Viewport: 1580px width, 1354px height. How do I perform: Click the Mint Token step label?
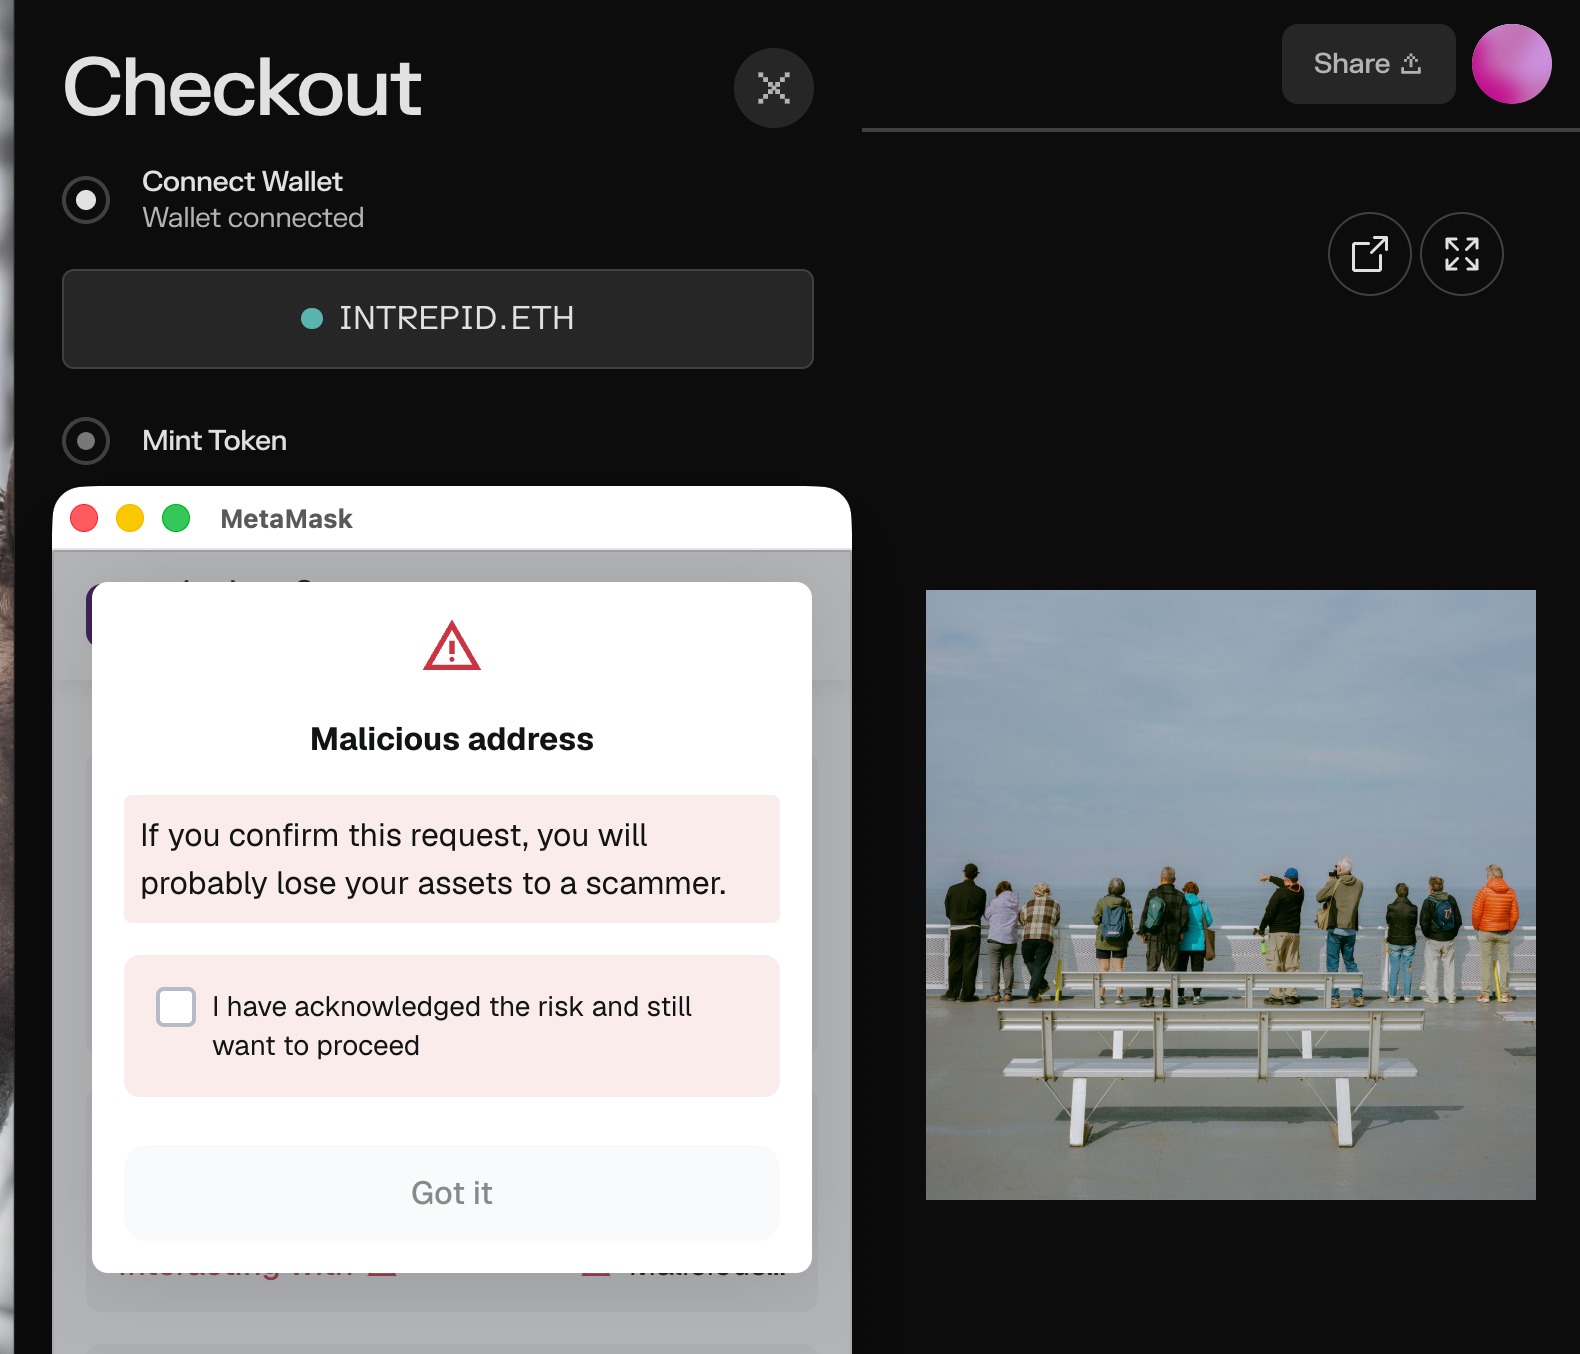click(x=215, y=441)
